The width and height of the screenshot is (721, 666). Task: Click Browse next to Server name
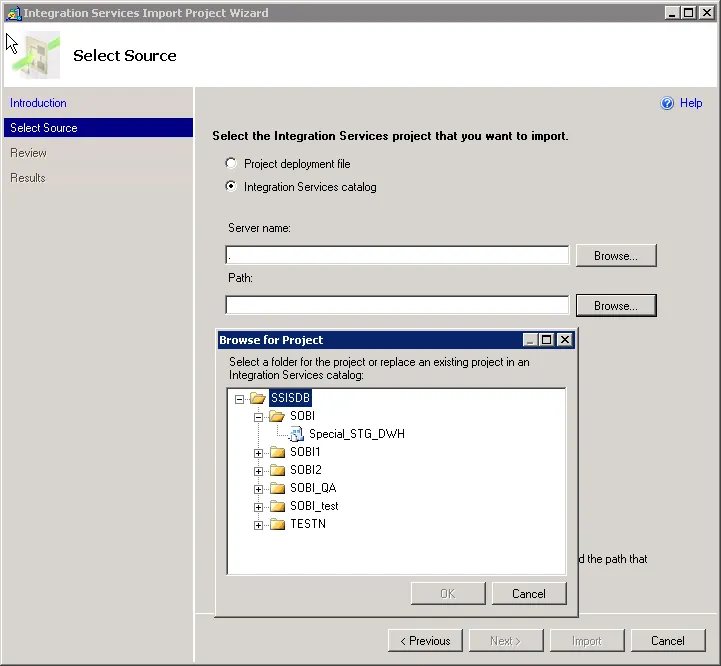pyautogui.click(x=616, y=256)
